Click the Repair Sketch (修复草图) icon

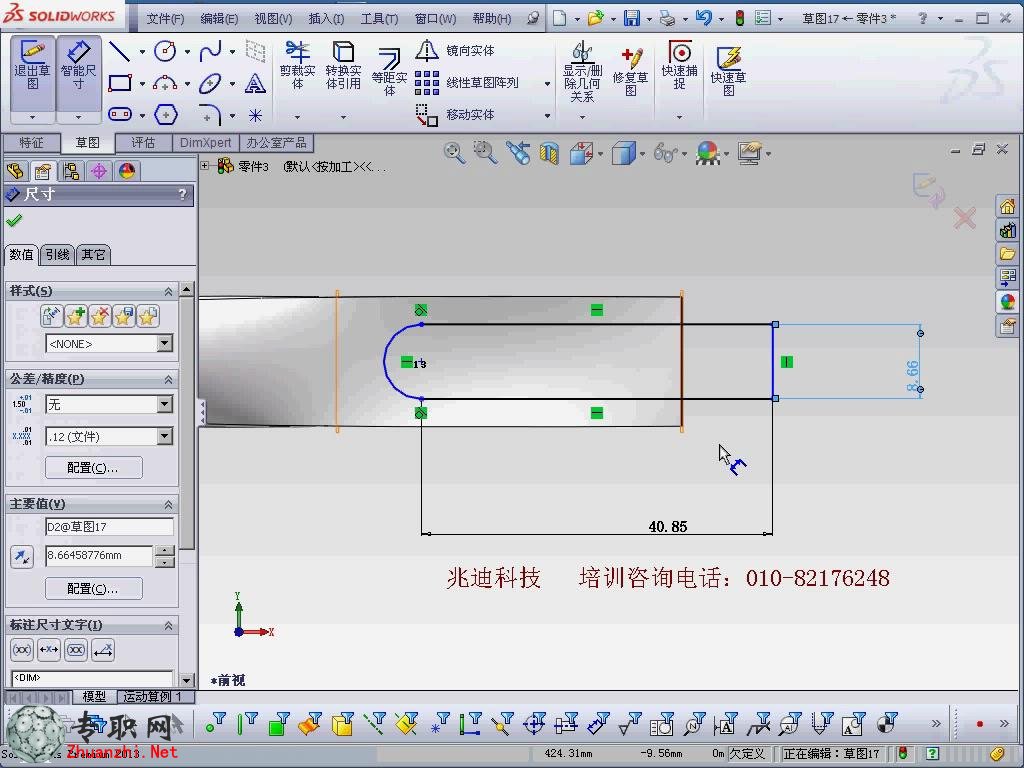pos(630,72)
